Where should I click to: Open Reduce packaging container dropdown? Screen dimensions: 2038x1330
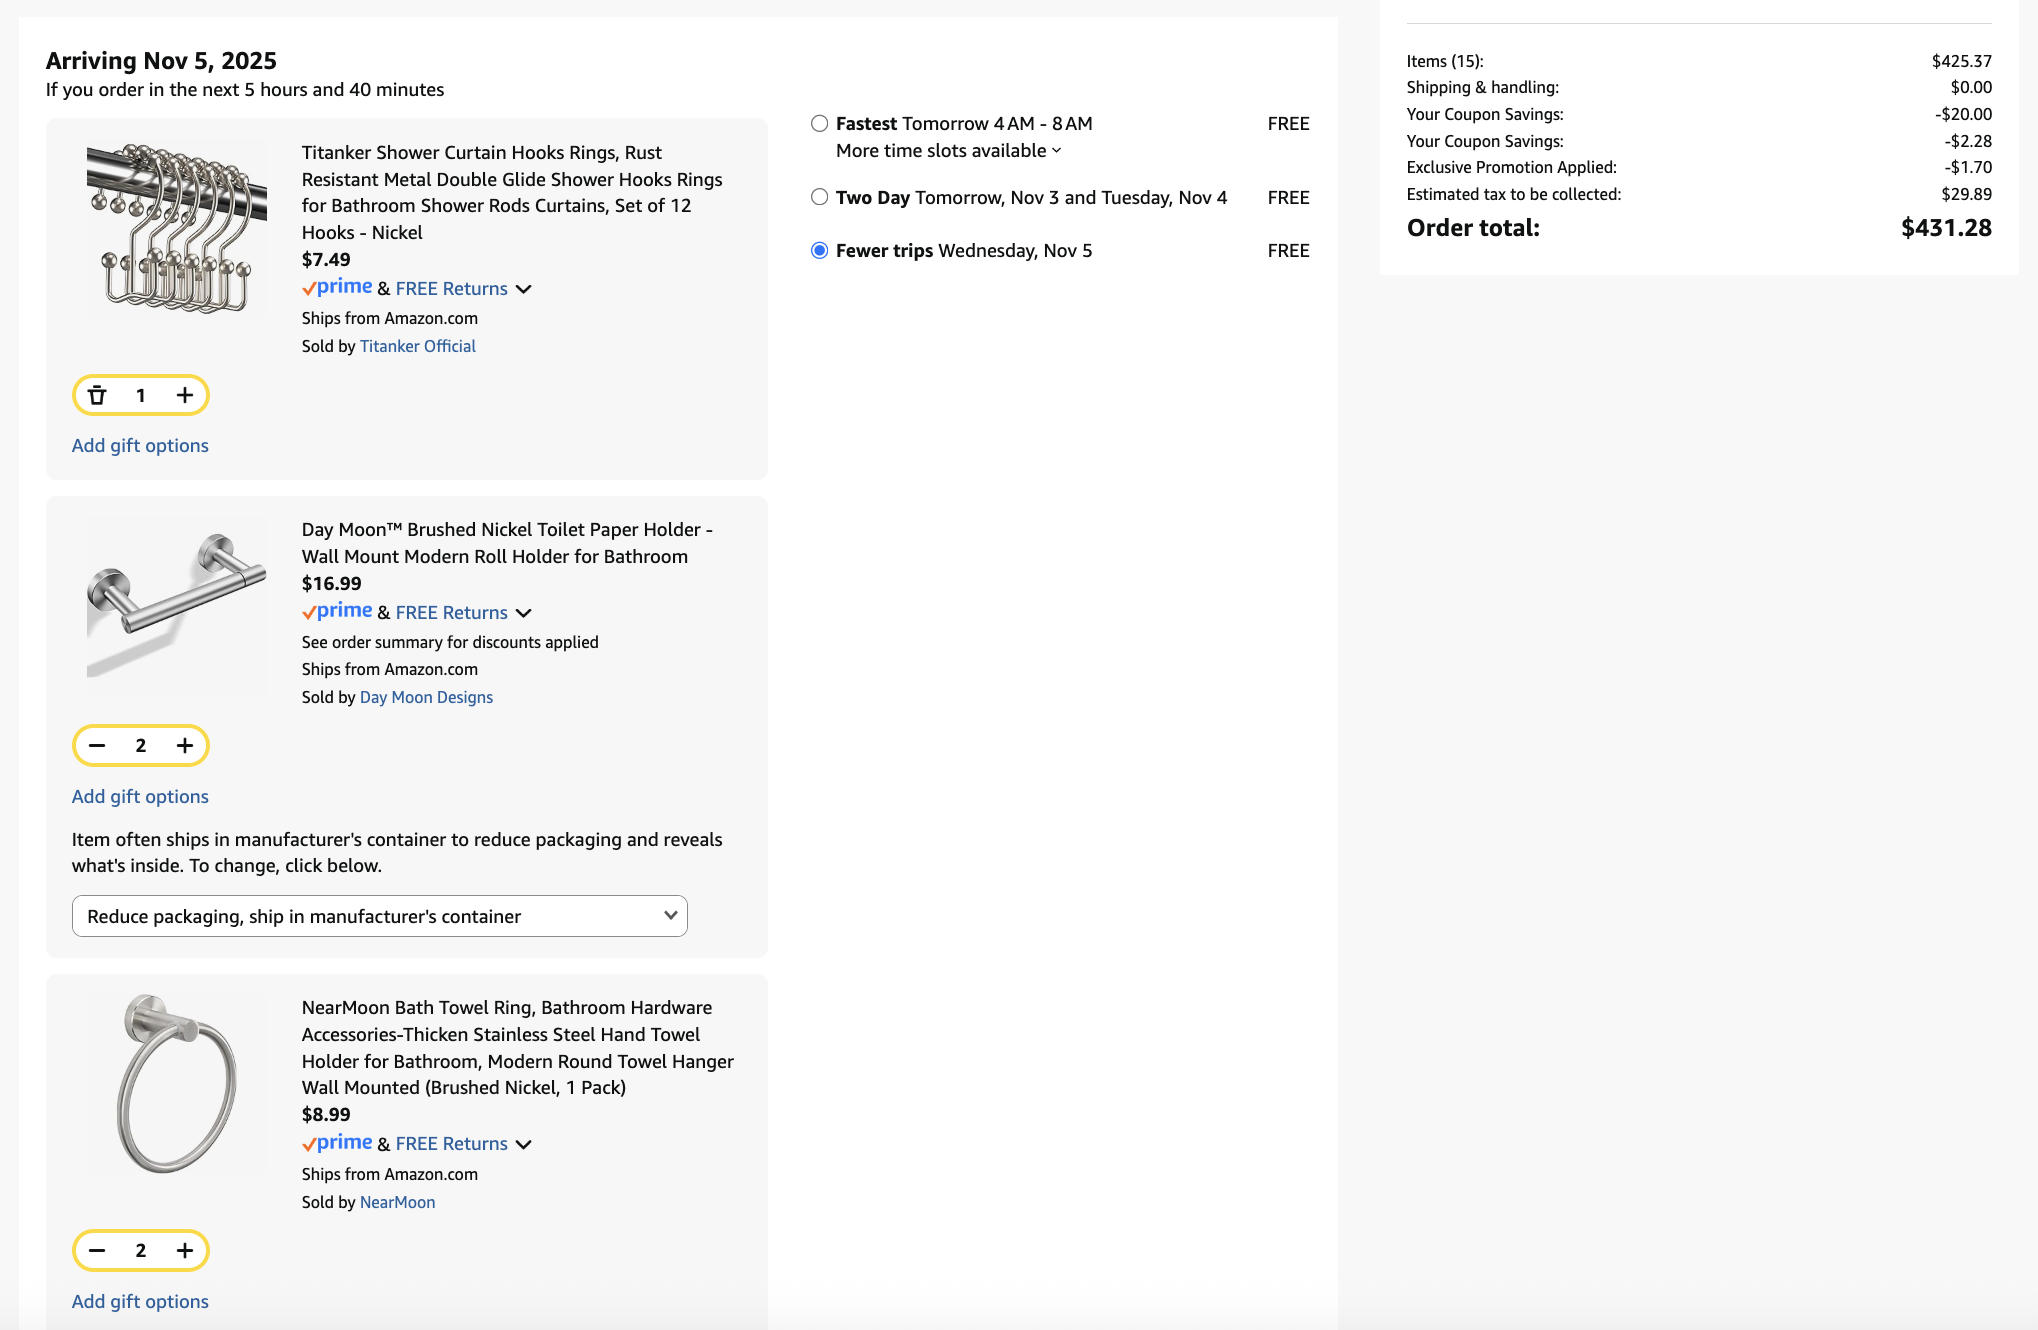[379, 917]
